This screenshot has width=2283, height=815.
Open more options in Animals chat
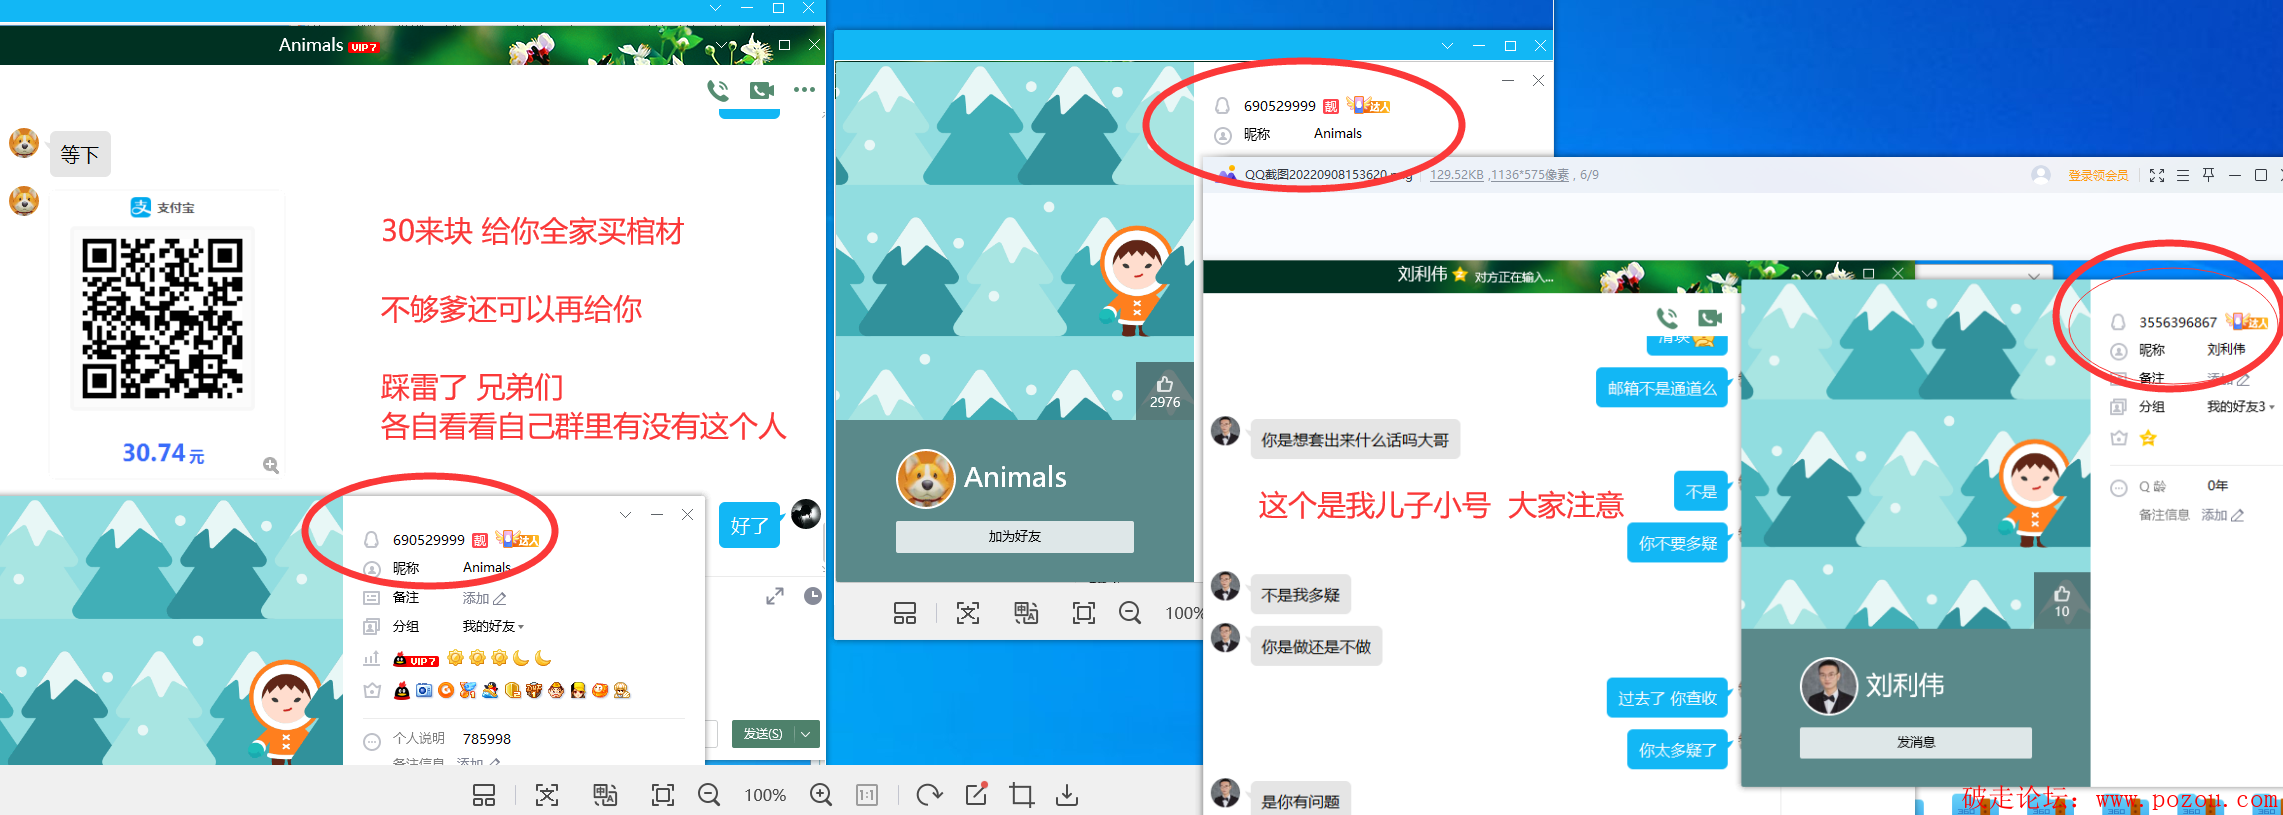click(804, 90)
